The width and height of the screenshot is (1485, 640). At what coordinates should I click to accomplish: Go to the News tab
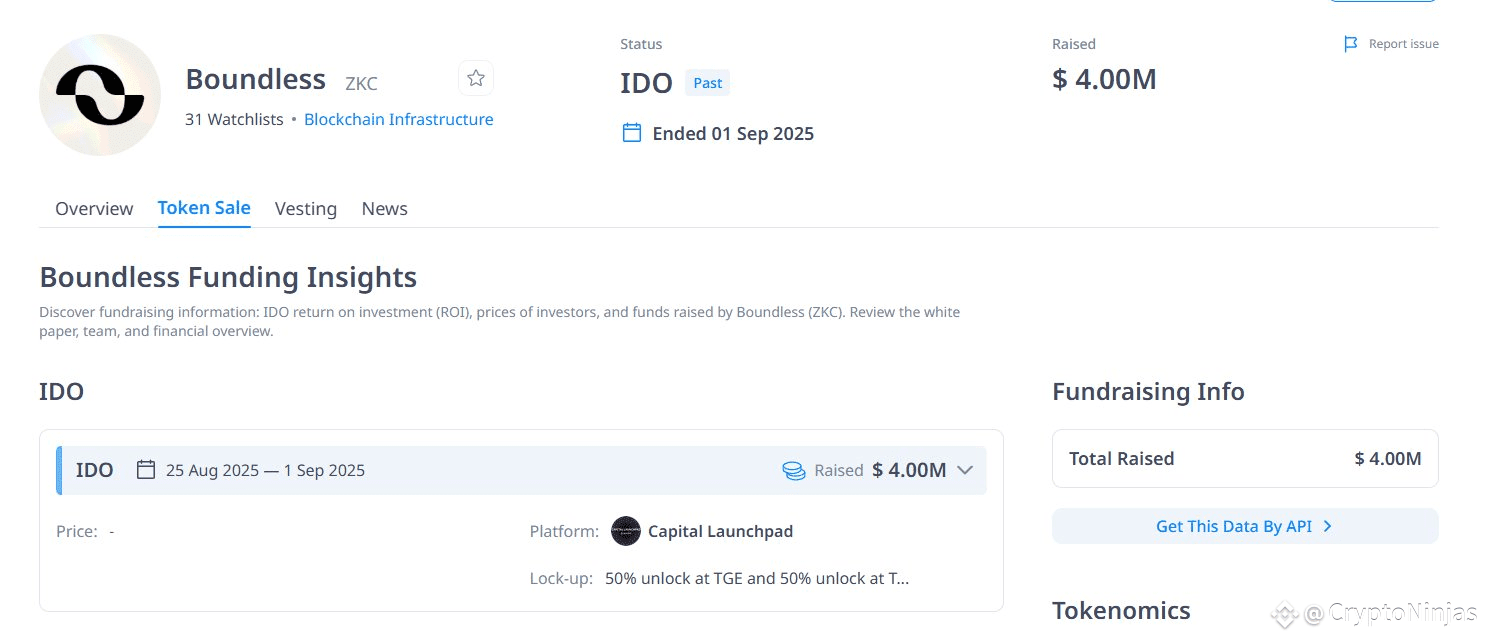[x=385, y=208]
